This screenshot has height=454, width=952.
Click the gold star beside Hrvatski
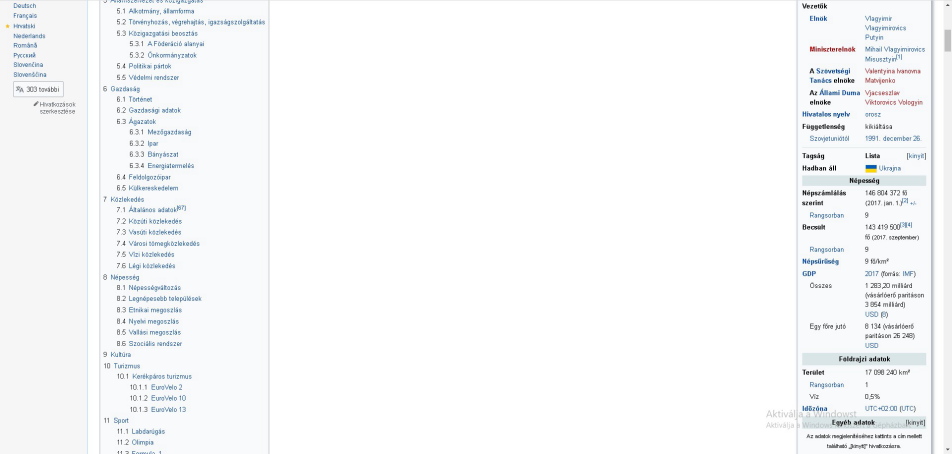[8, 26]
